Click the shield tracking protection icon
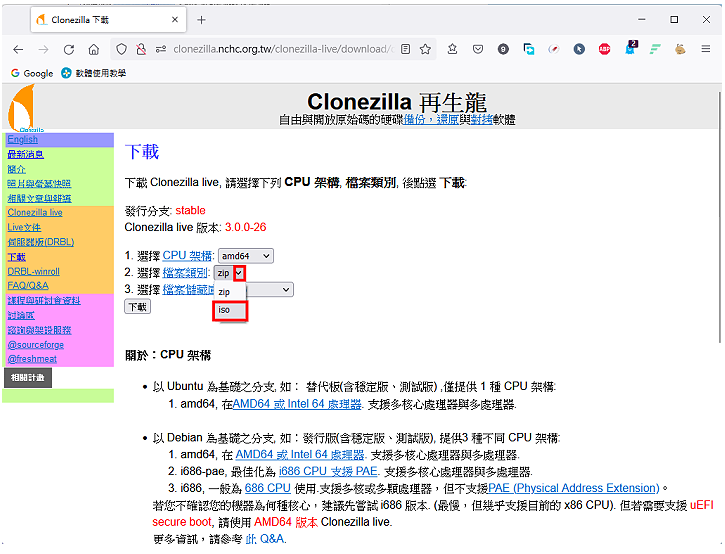725x554 pixels. [121, 49]
